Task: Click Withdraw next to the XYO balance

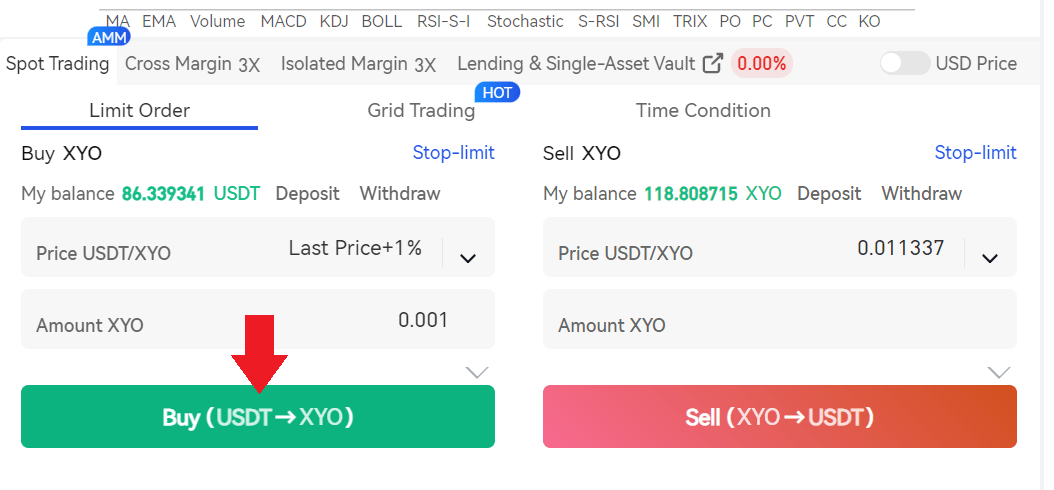Action: (x=922, y=193)
